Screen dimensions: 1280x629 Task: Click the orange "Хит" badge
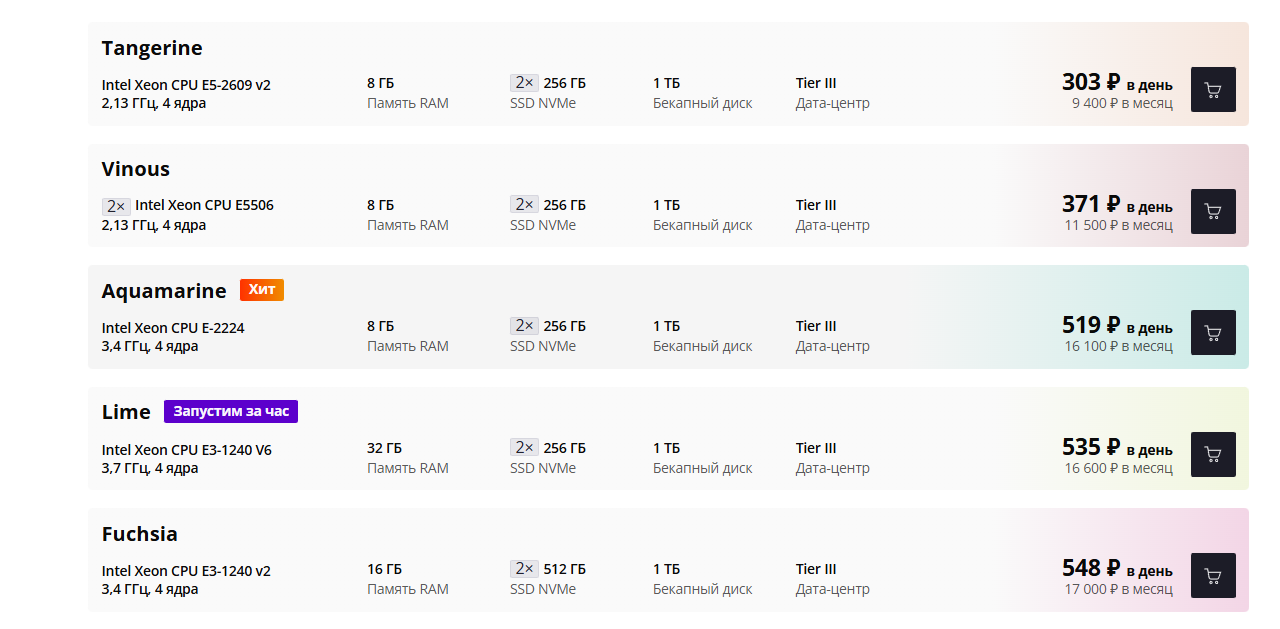coord(262,290)
